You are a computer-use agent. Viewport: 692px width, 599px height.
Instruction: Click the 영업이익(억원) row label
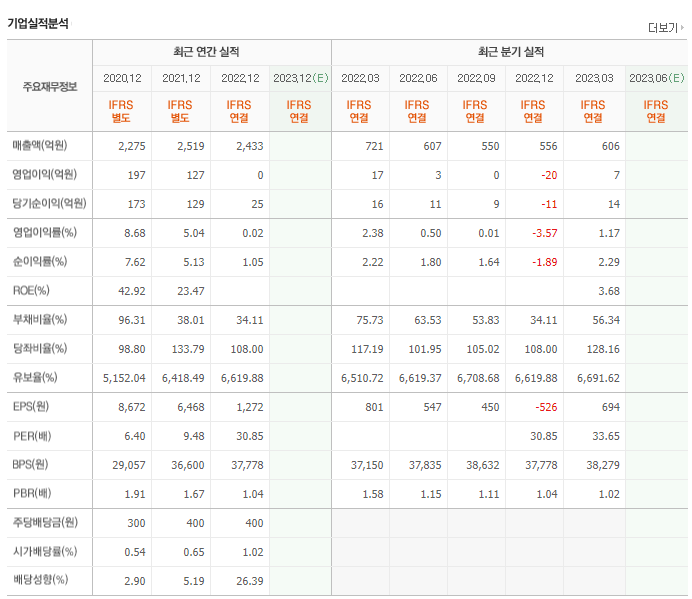click(x=45, y=174)
